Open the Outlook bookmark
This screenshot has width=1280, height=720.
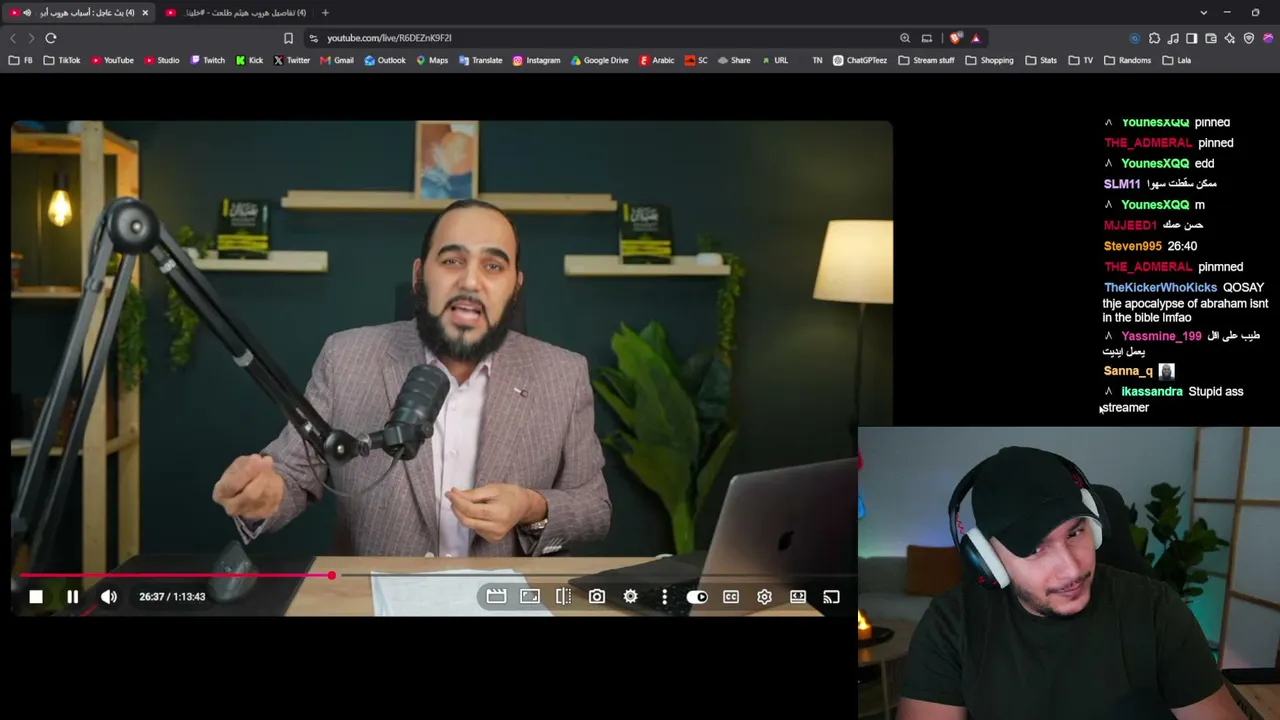385,60
